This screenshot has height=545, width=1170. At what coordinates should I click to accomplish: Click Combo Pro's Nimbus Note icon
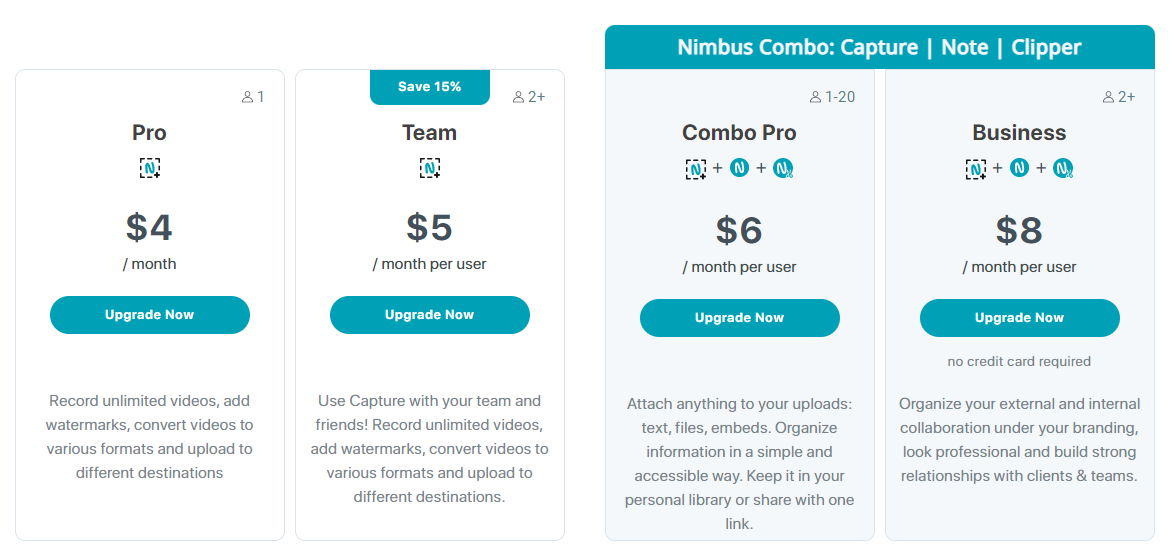point(739,168)
